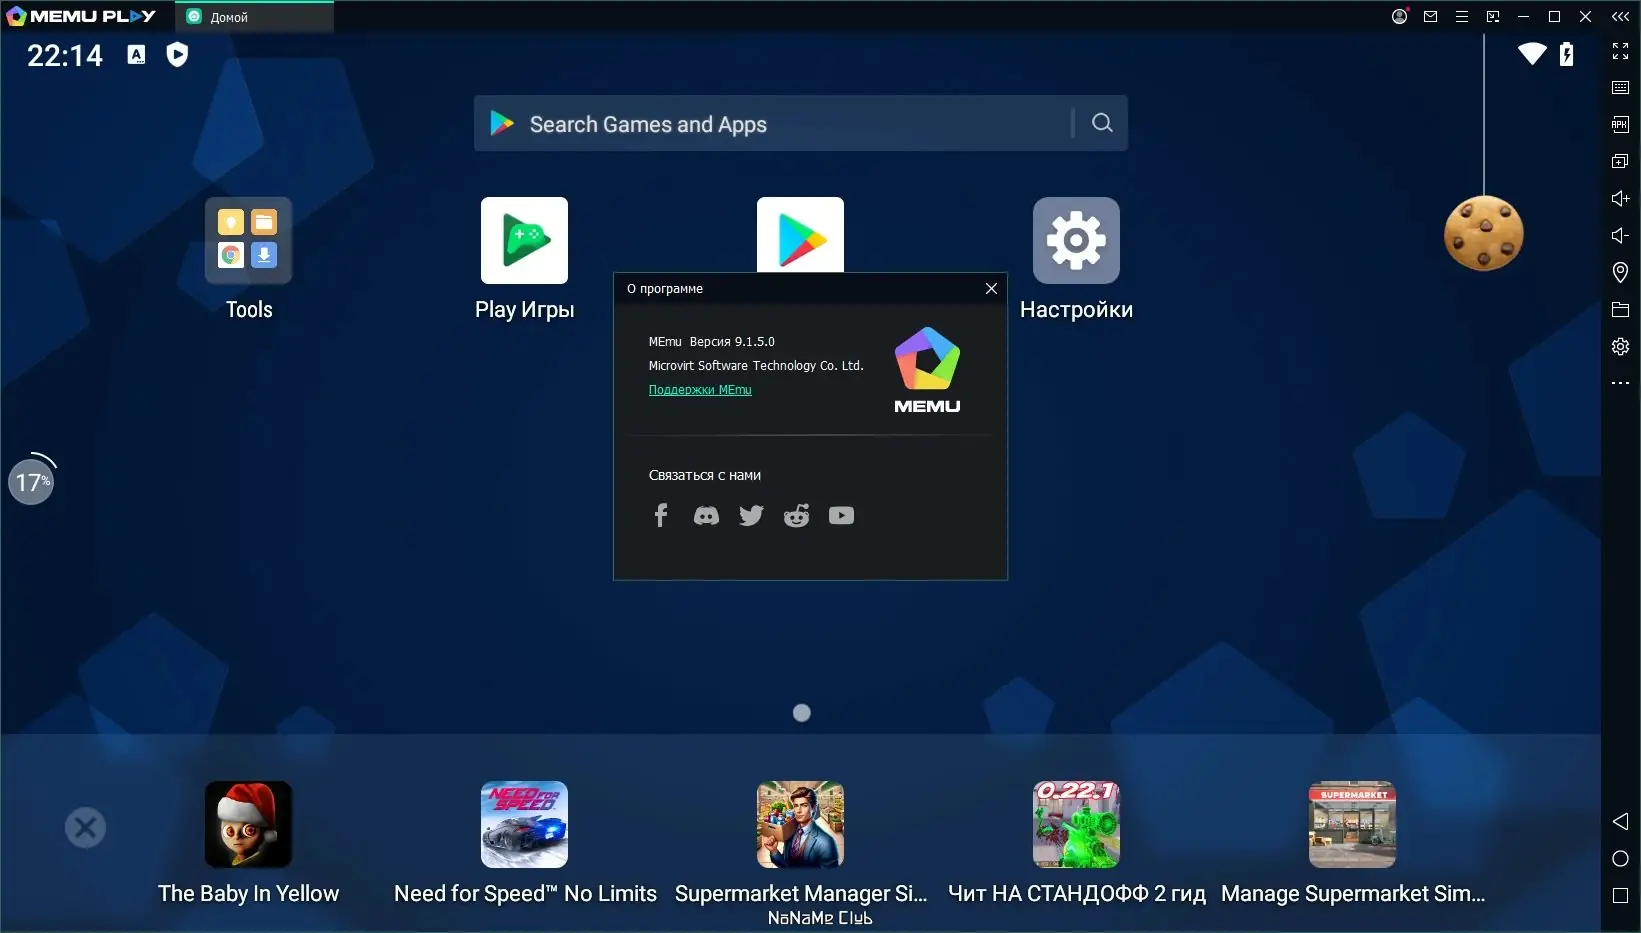Enter fullscreen mode from the sidebar
1641x933 pixels.
1620,51
